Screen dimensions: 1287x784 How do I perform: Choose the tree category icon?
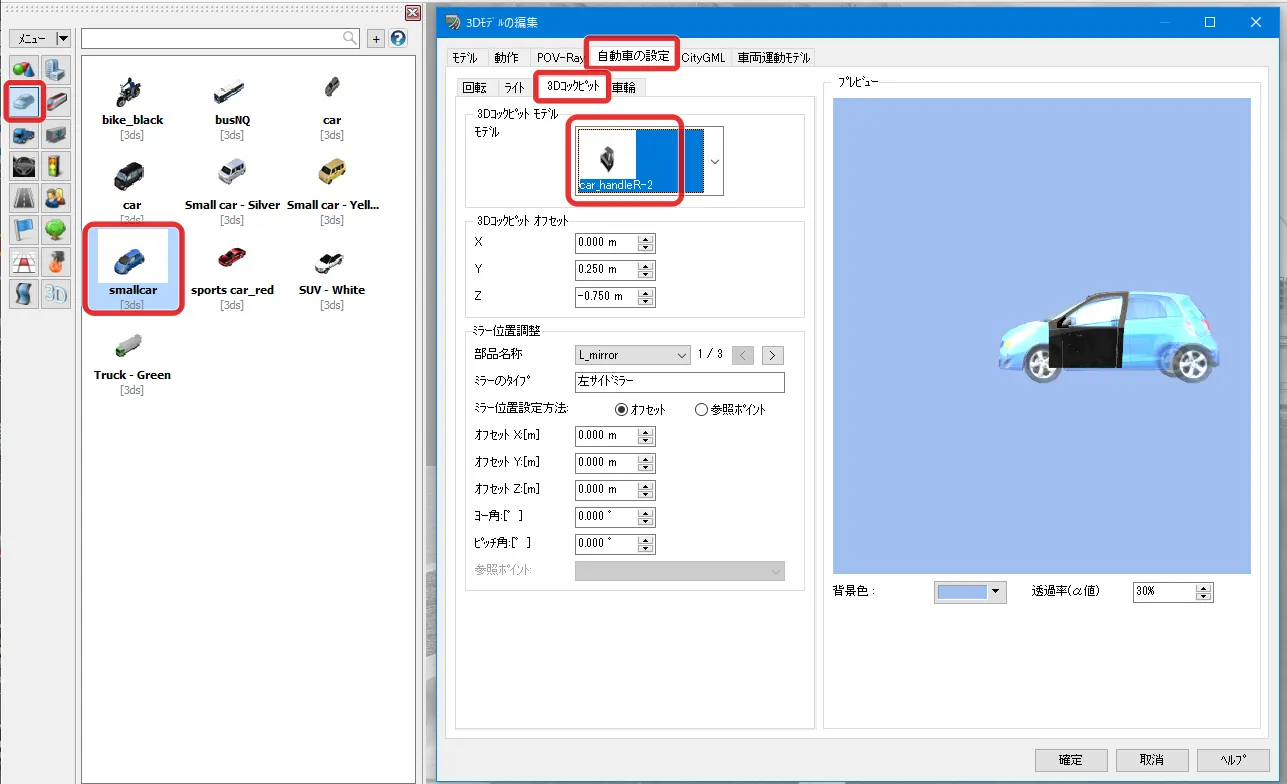click(x=57, y=229)
